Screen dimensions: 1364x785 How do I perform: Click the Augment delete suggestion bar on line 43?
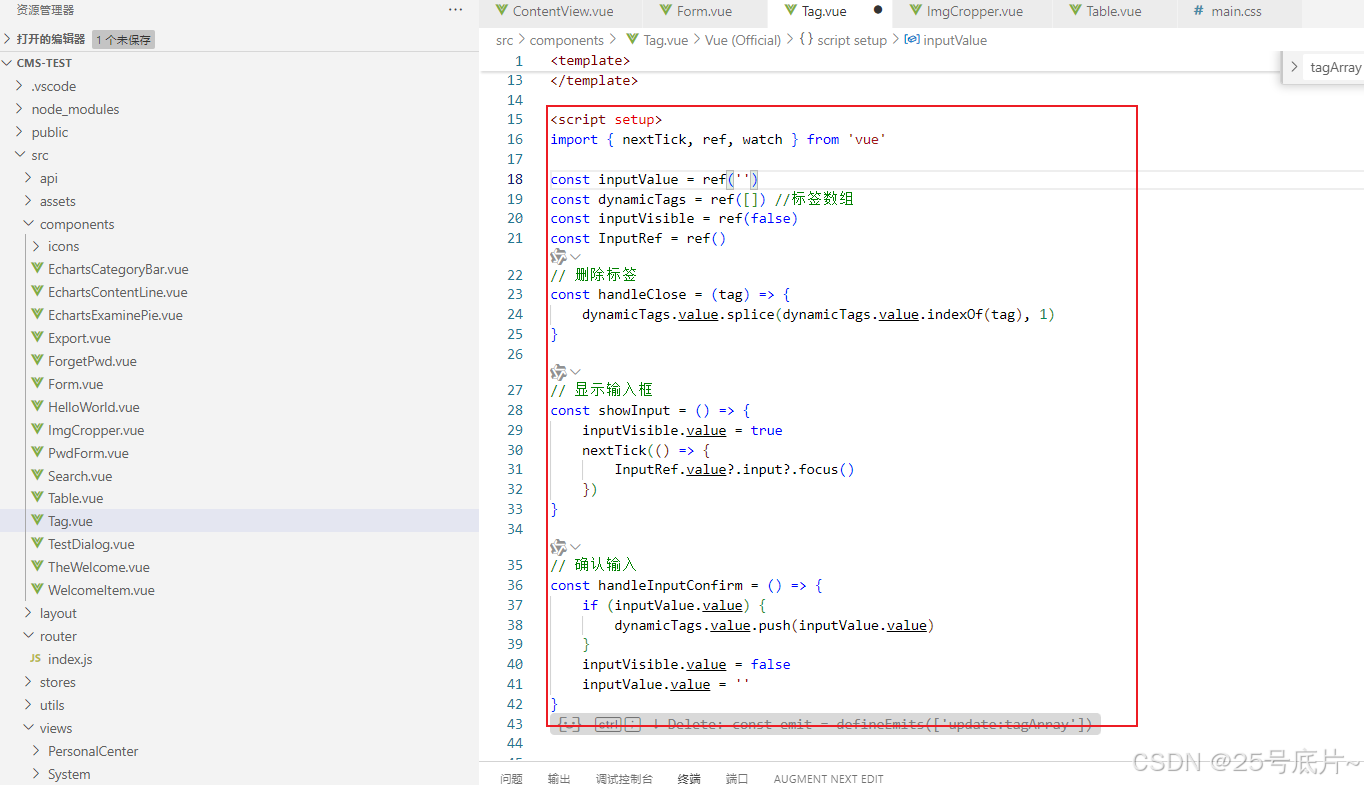[826, 724]
